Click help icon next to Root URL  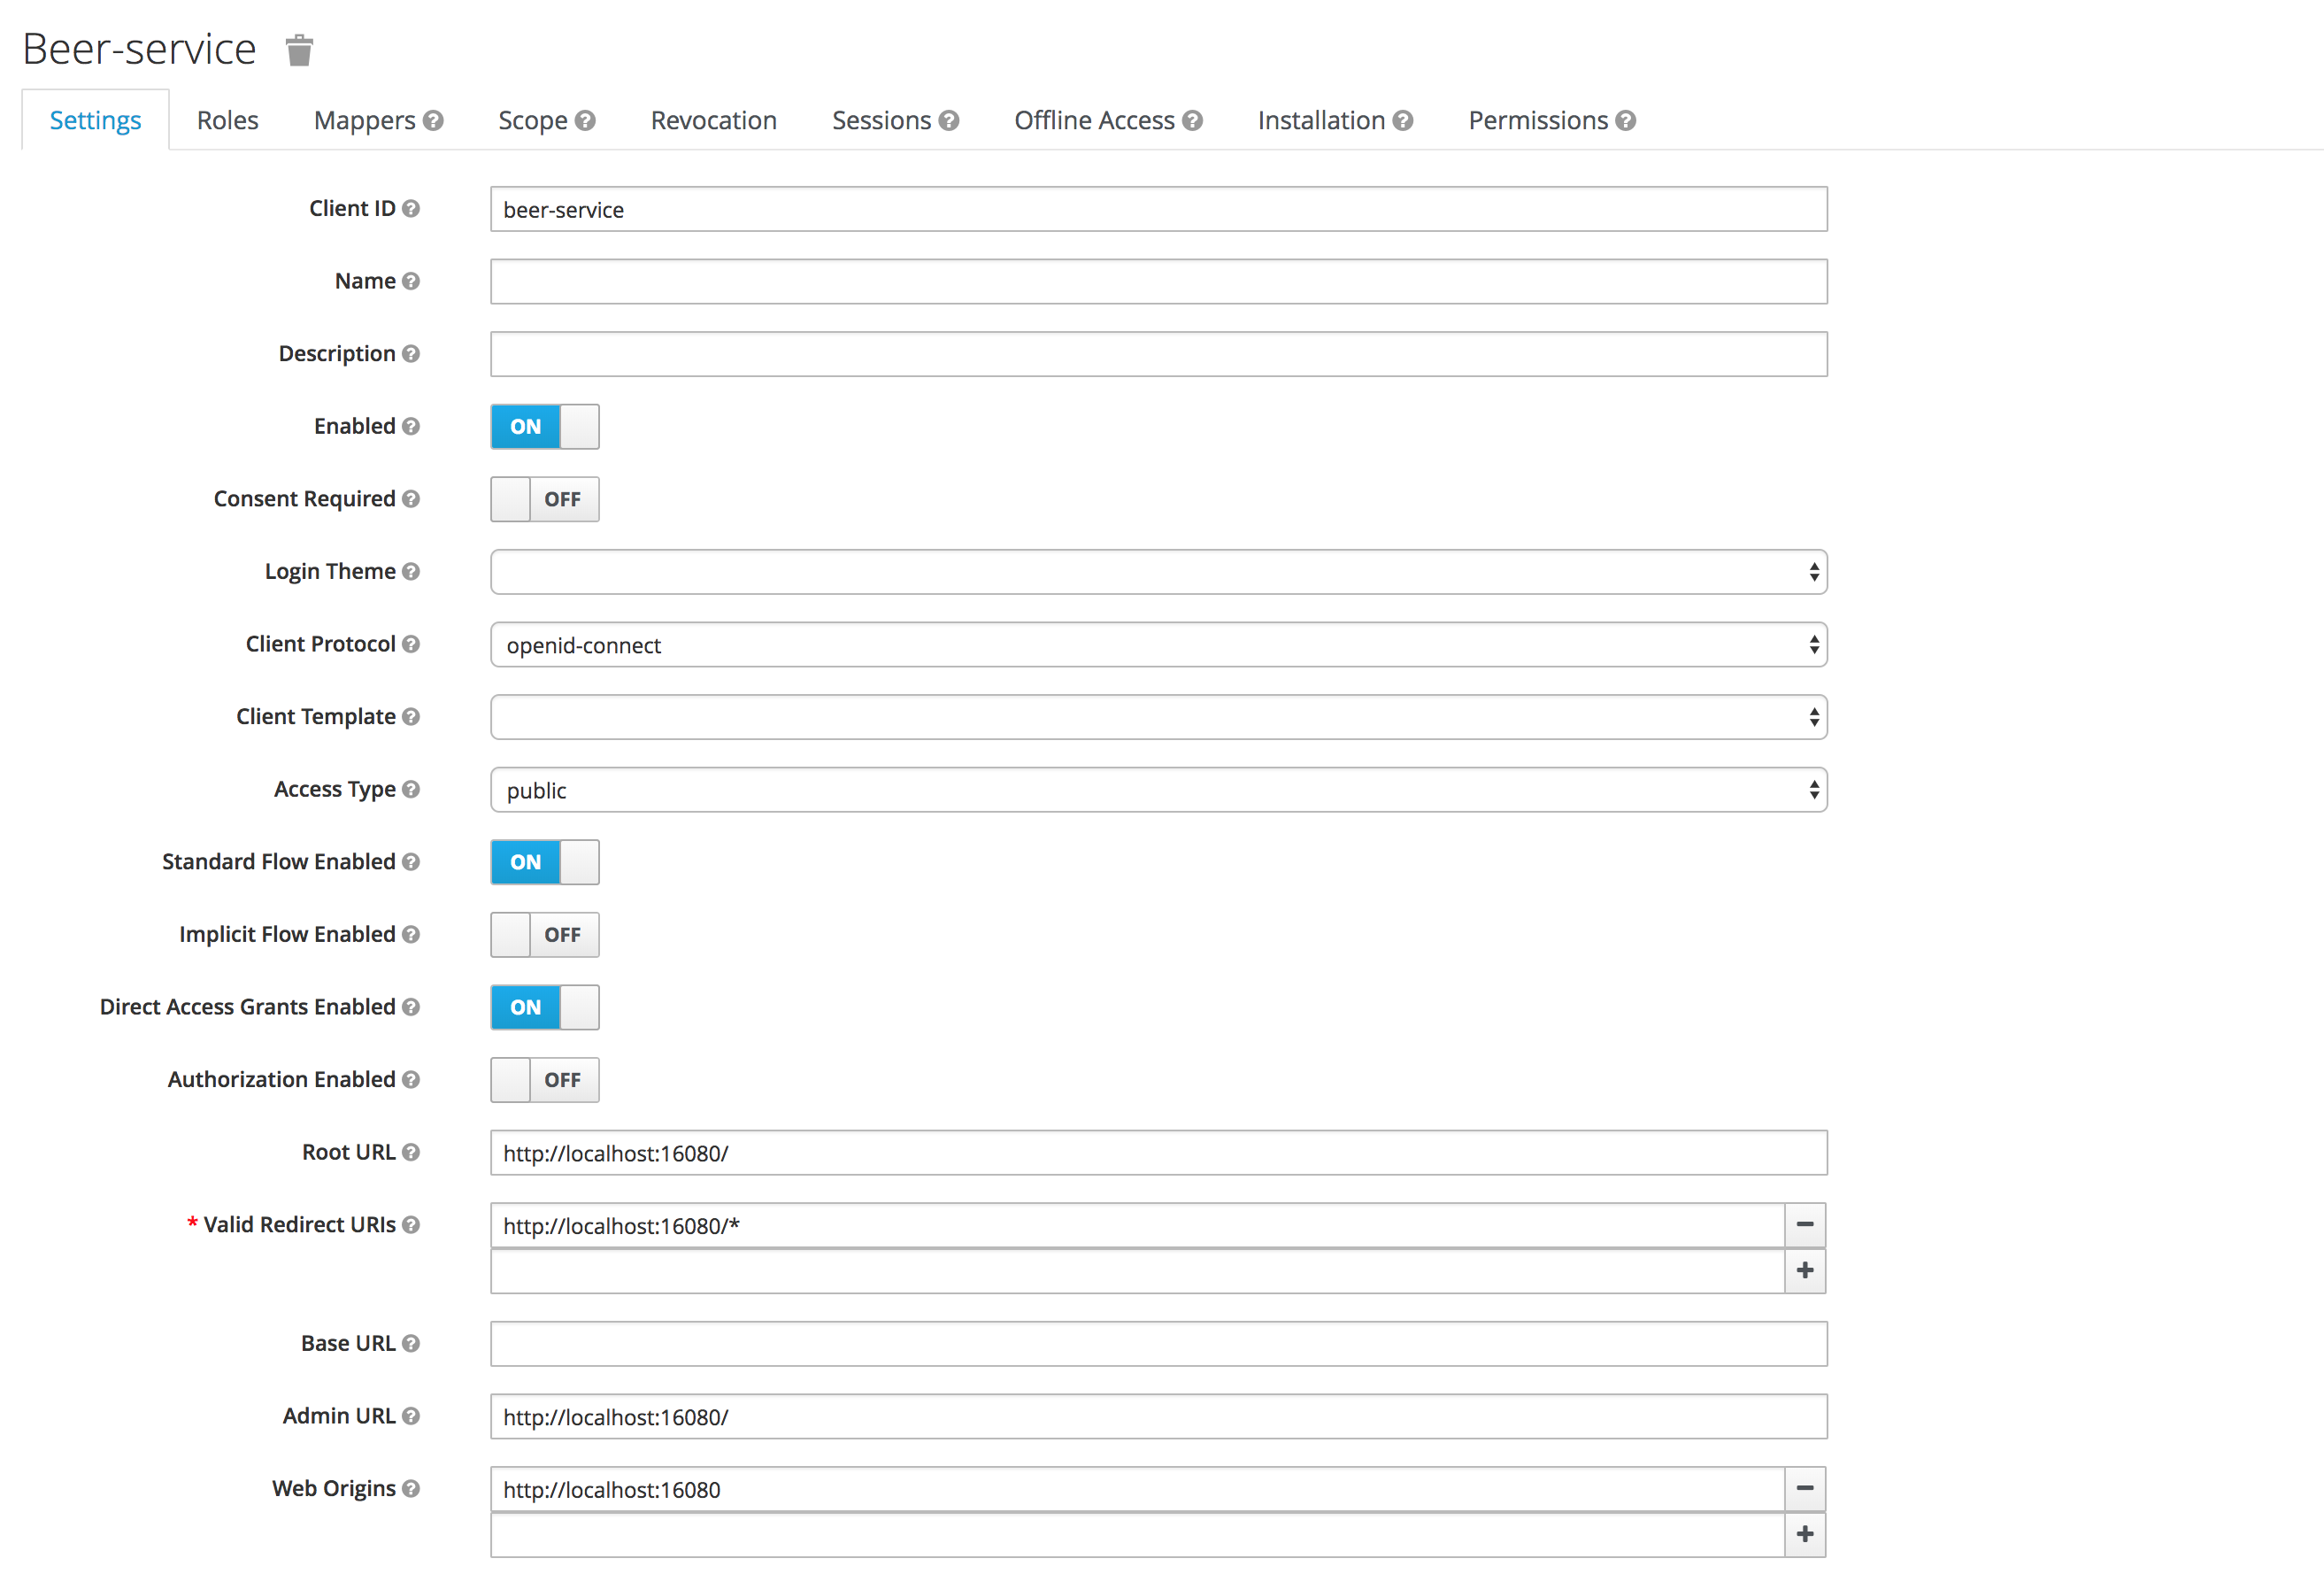(411, 1152)
